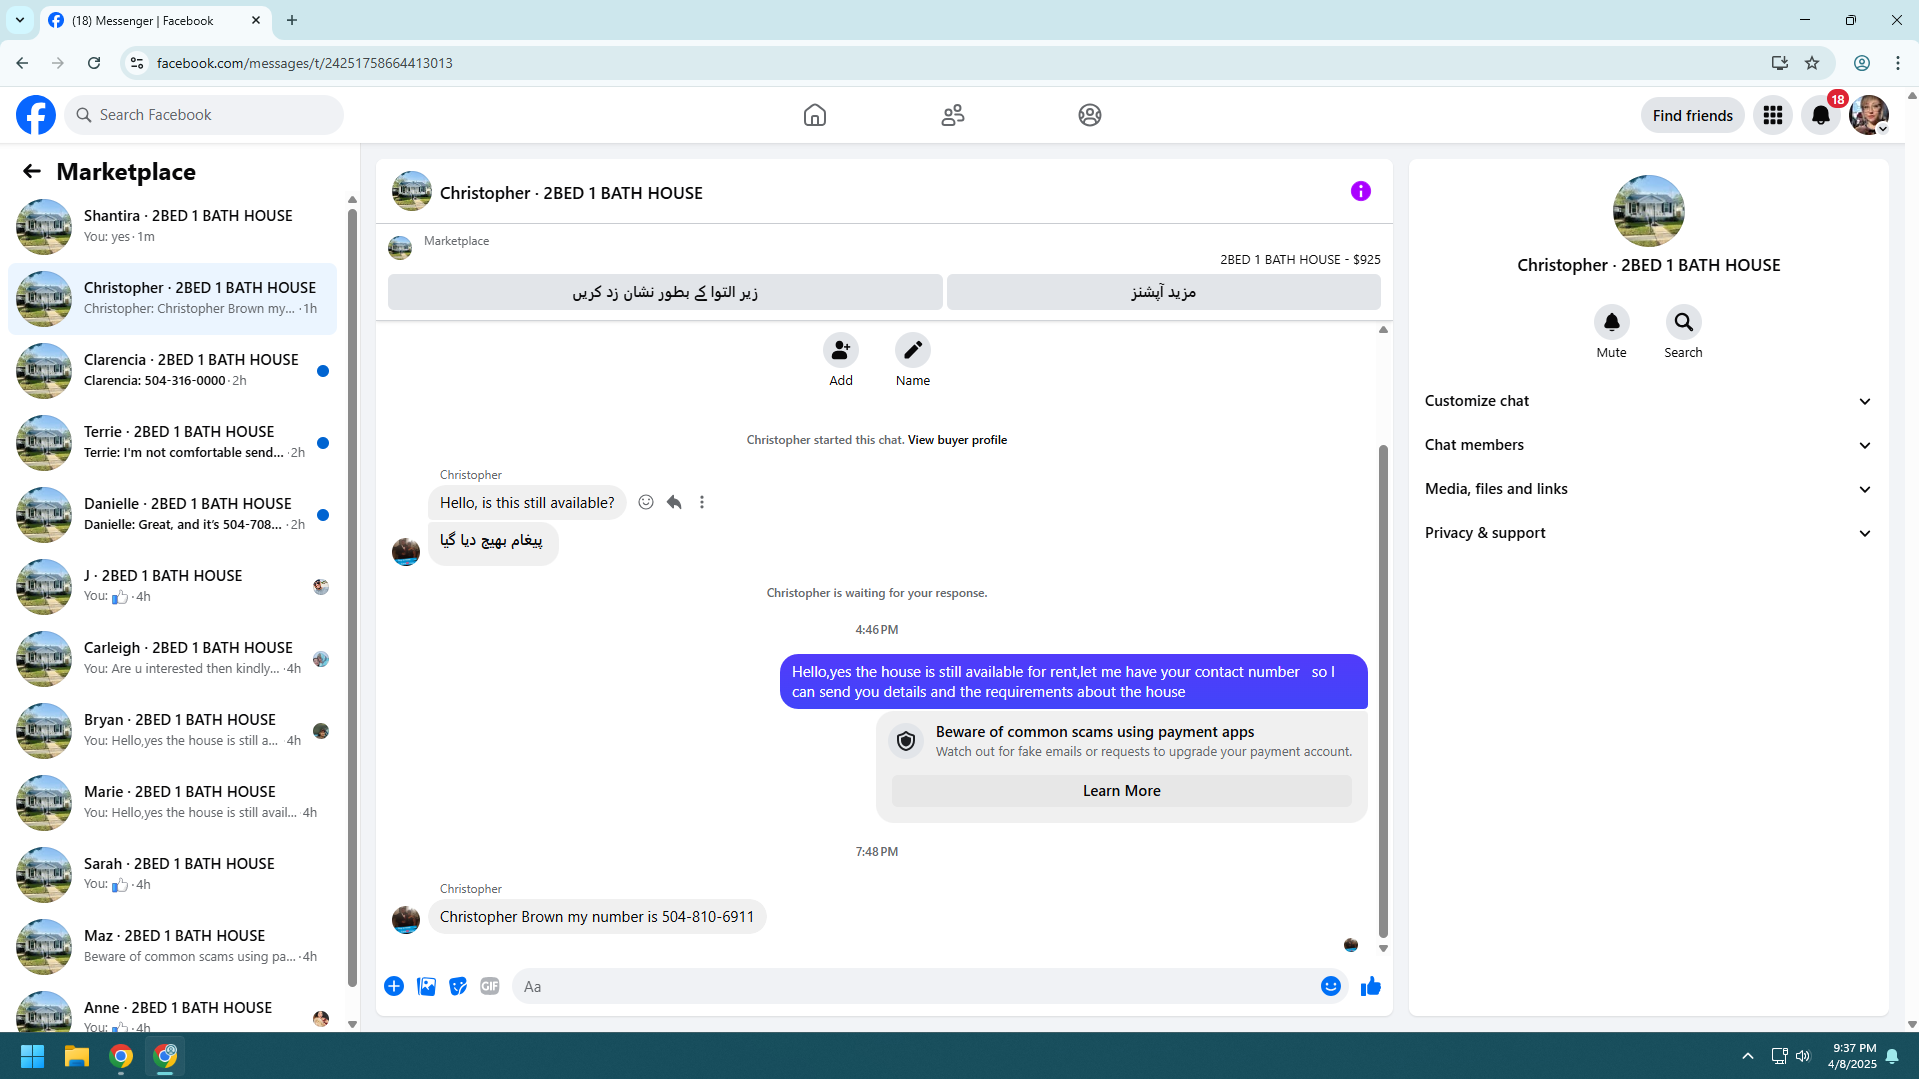This screenshot has height=1079, width=1919.
Task: Open Bryan 2BED 1 BATH HOUSE chat
Action: 172,730
